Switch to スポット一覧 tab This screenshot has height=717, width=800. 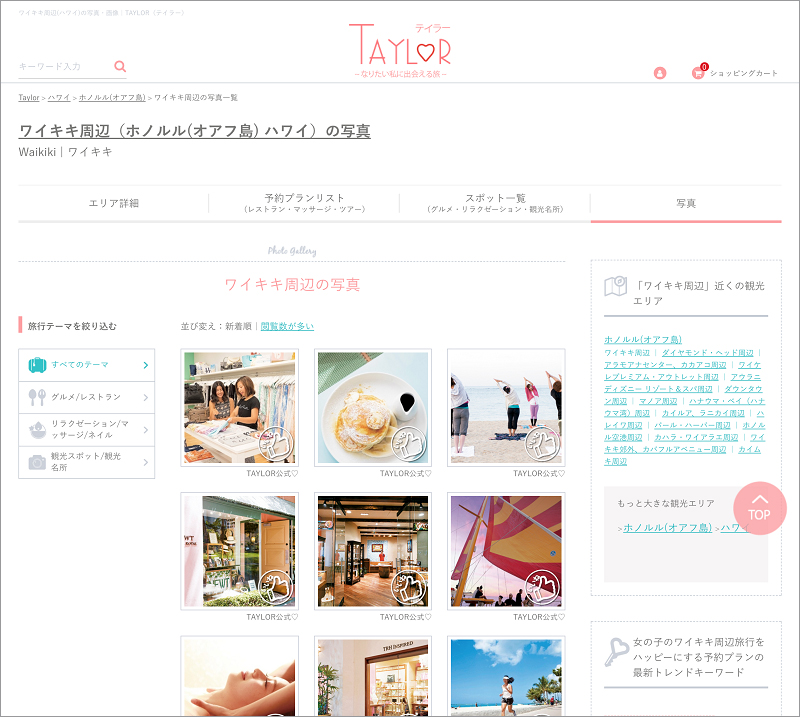495,203
